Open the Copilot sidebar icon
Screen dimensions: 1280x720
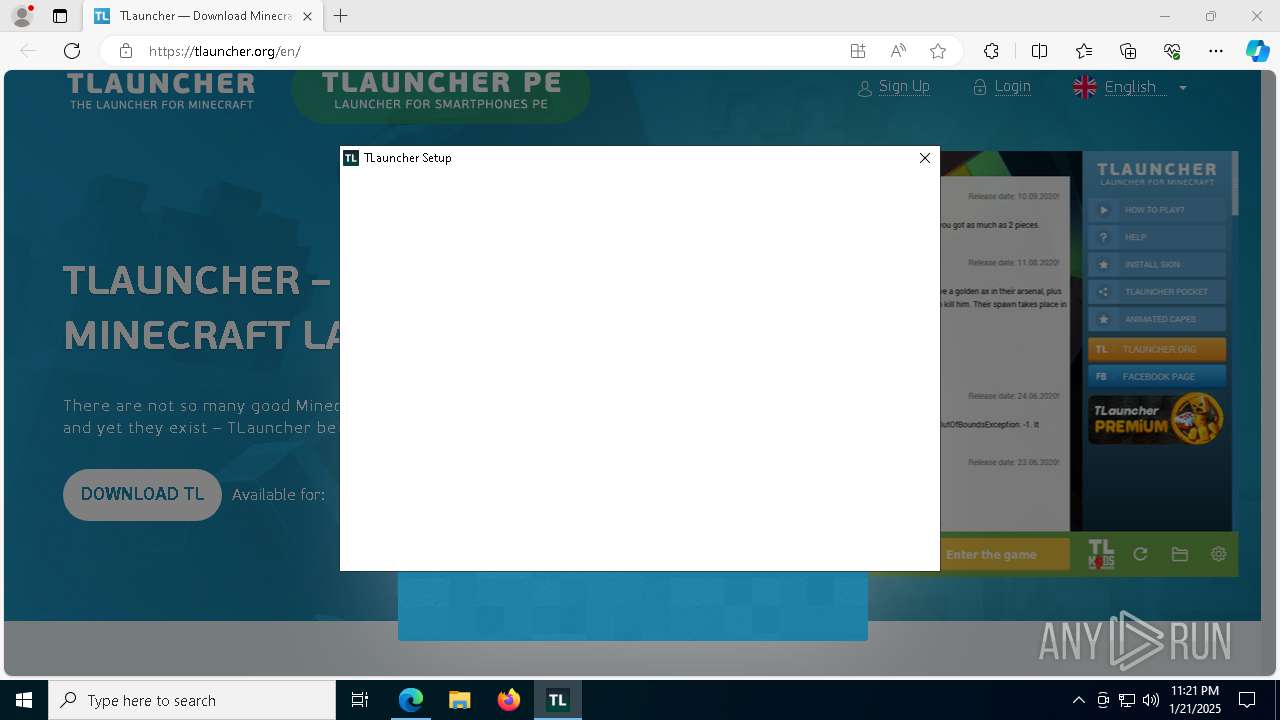(1258, 51)
